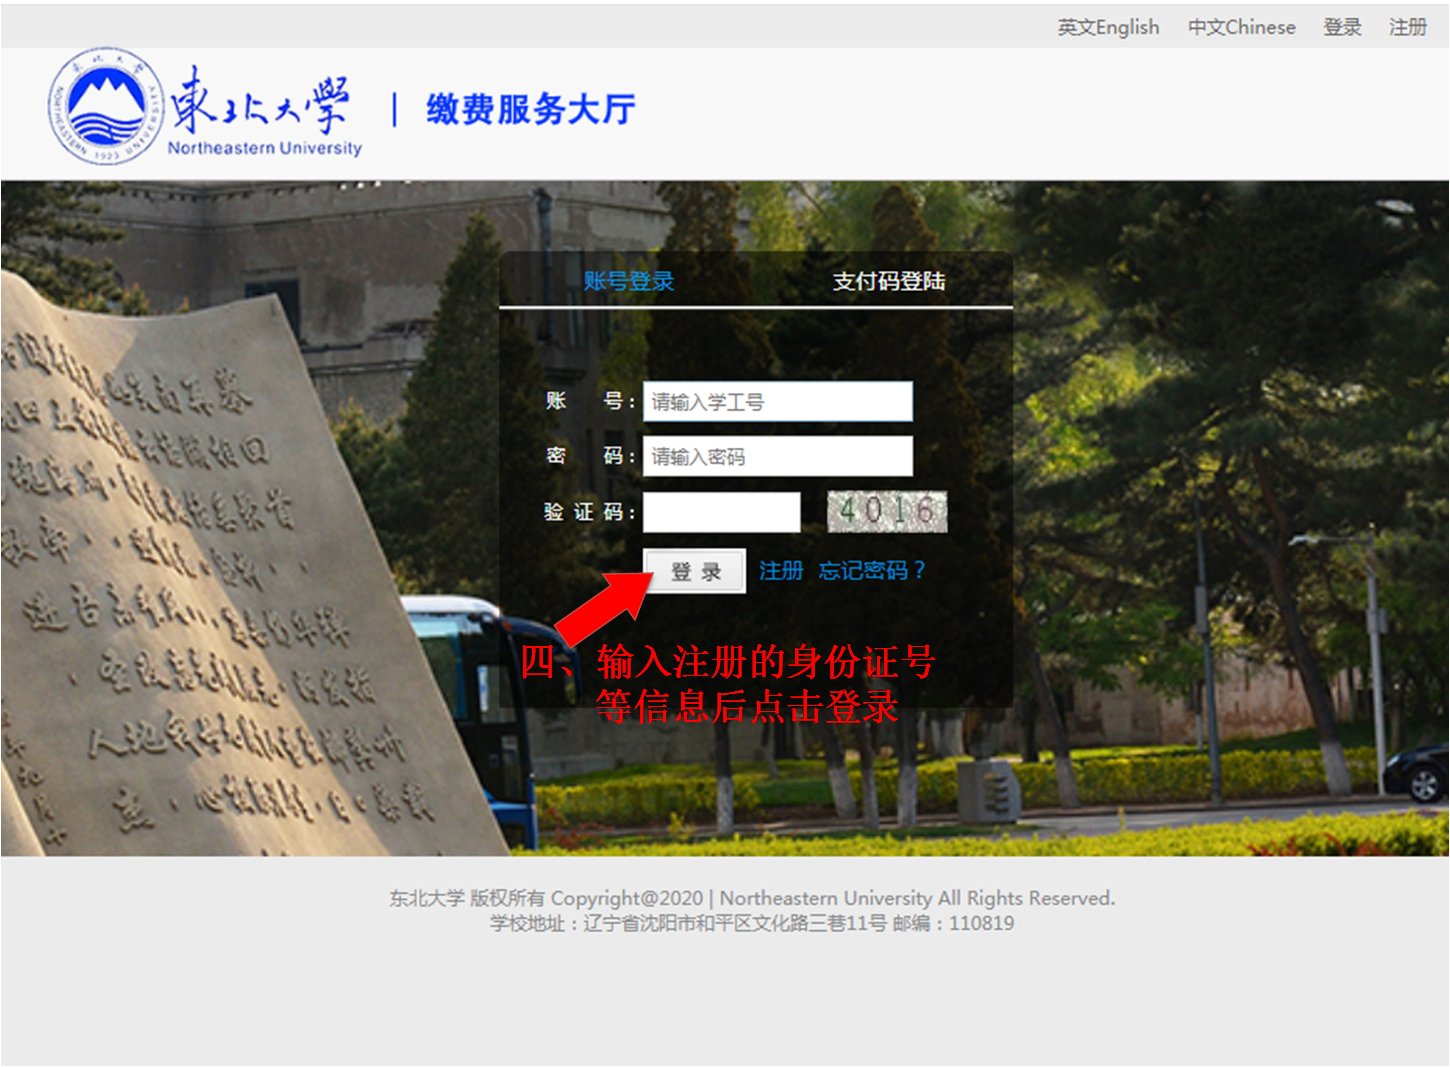
Task: Click the 缴费服务大厅 header title
Action: pos(530,109)
